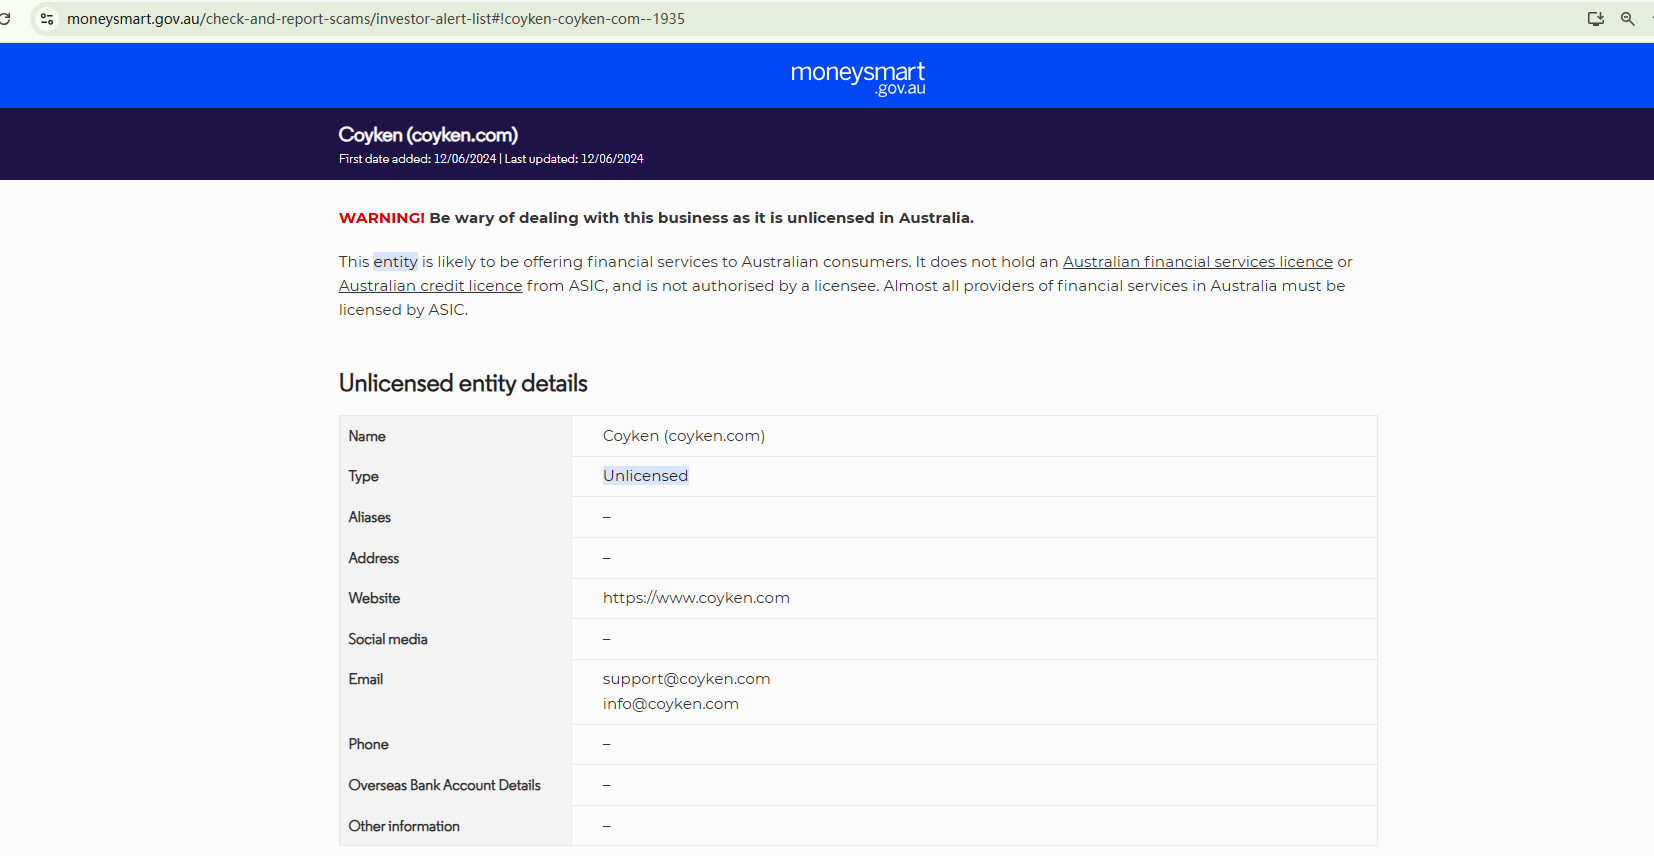Click the Phone row label
1654x856 pixels.
tap(369, 744)
